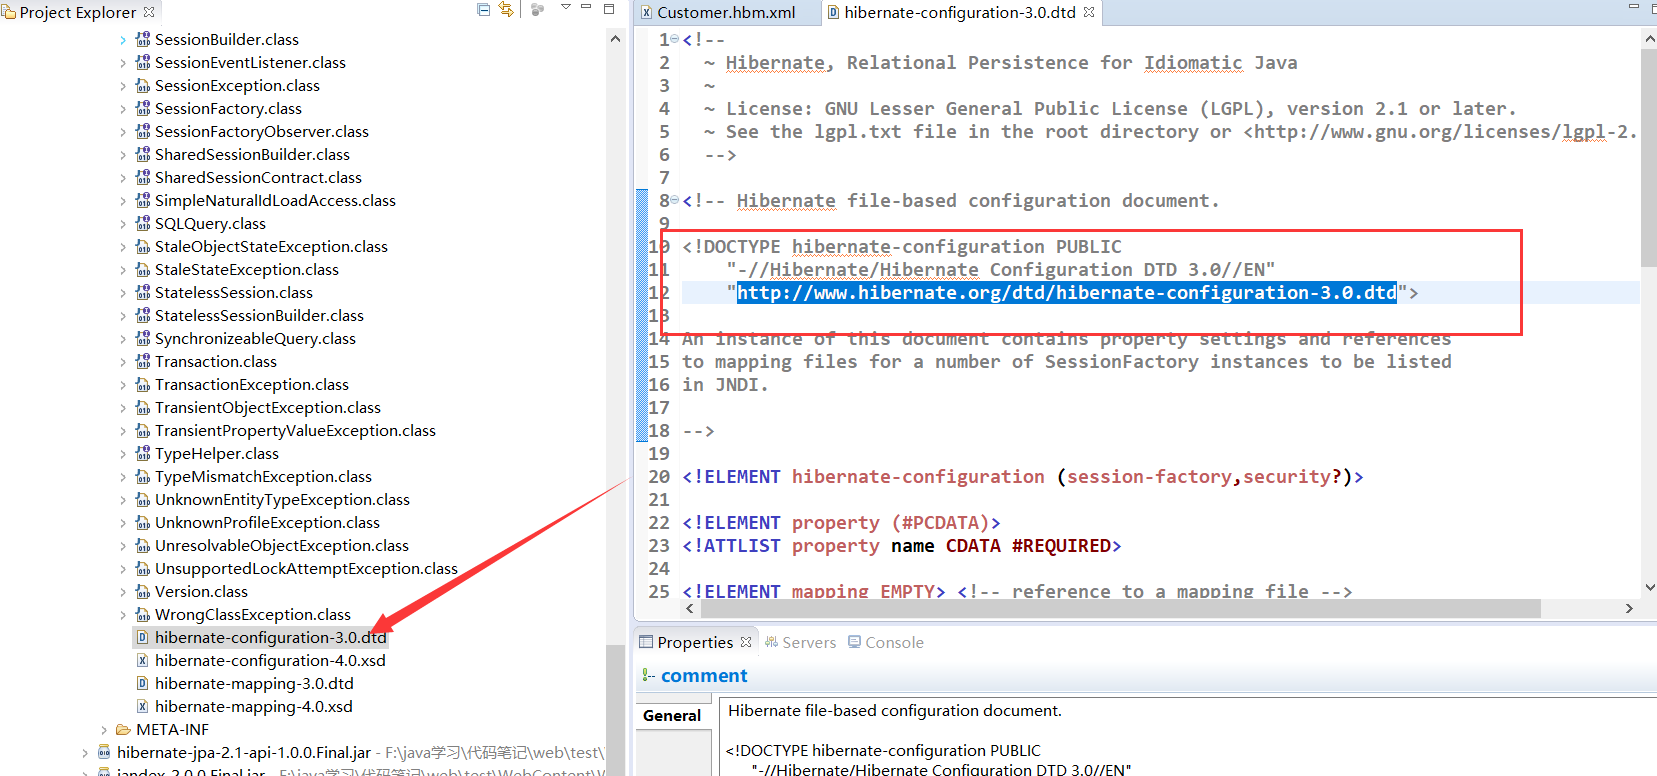The image size is (1657, 776).
Task: Close the hibernate-configuration-3.0.dtd editor tab
Action: 1089,12
